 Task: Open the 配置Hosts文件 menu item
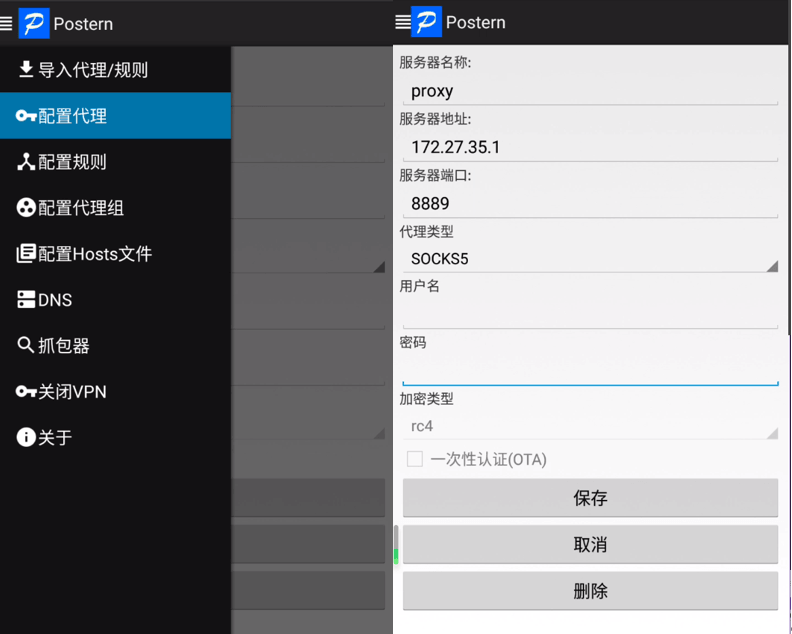pos(94,254)
